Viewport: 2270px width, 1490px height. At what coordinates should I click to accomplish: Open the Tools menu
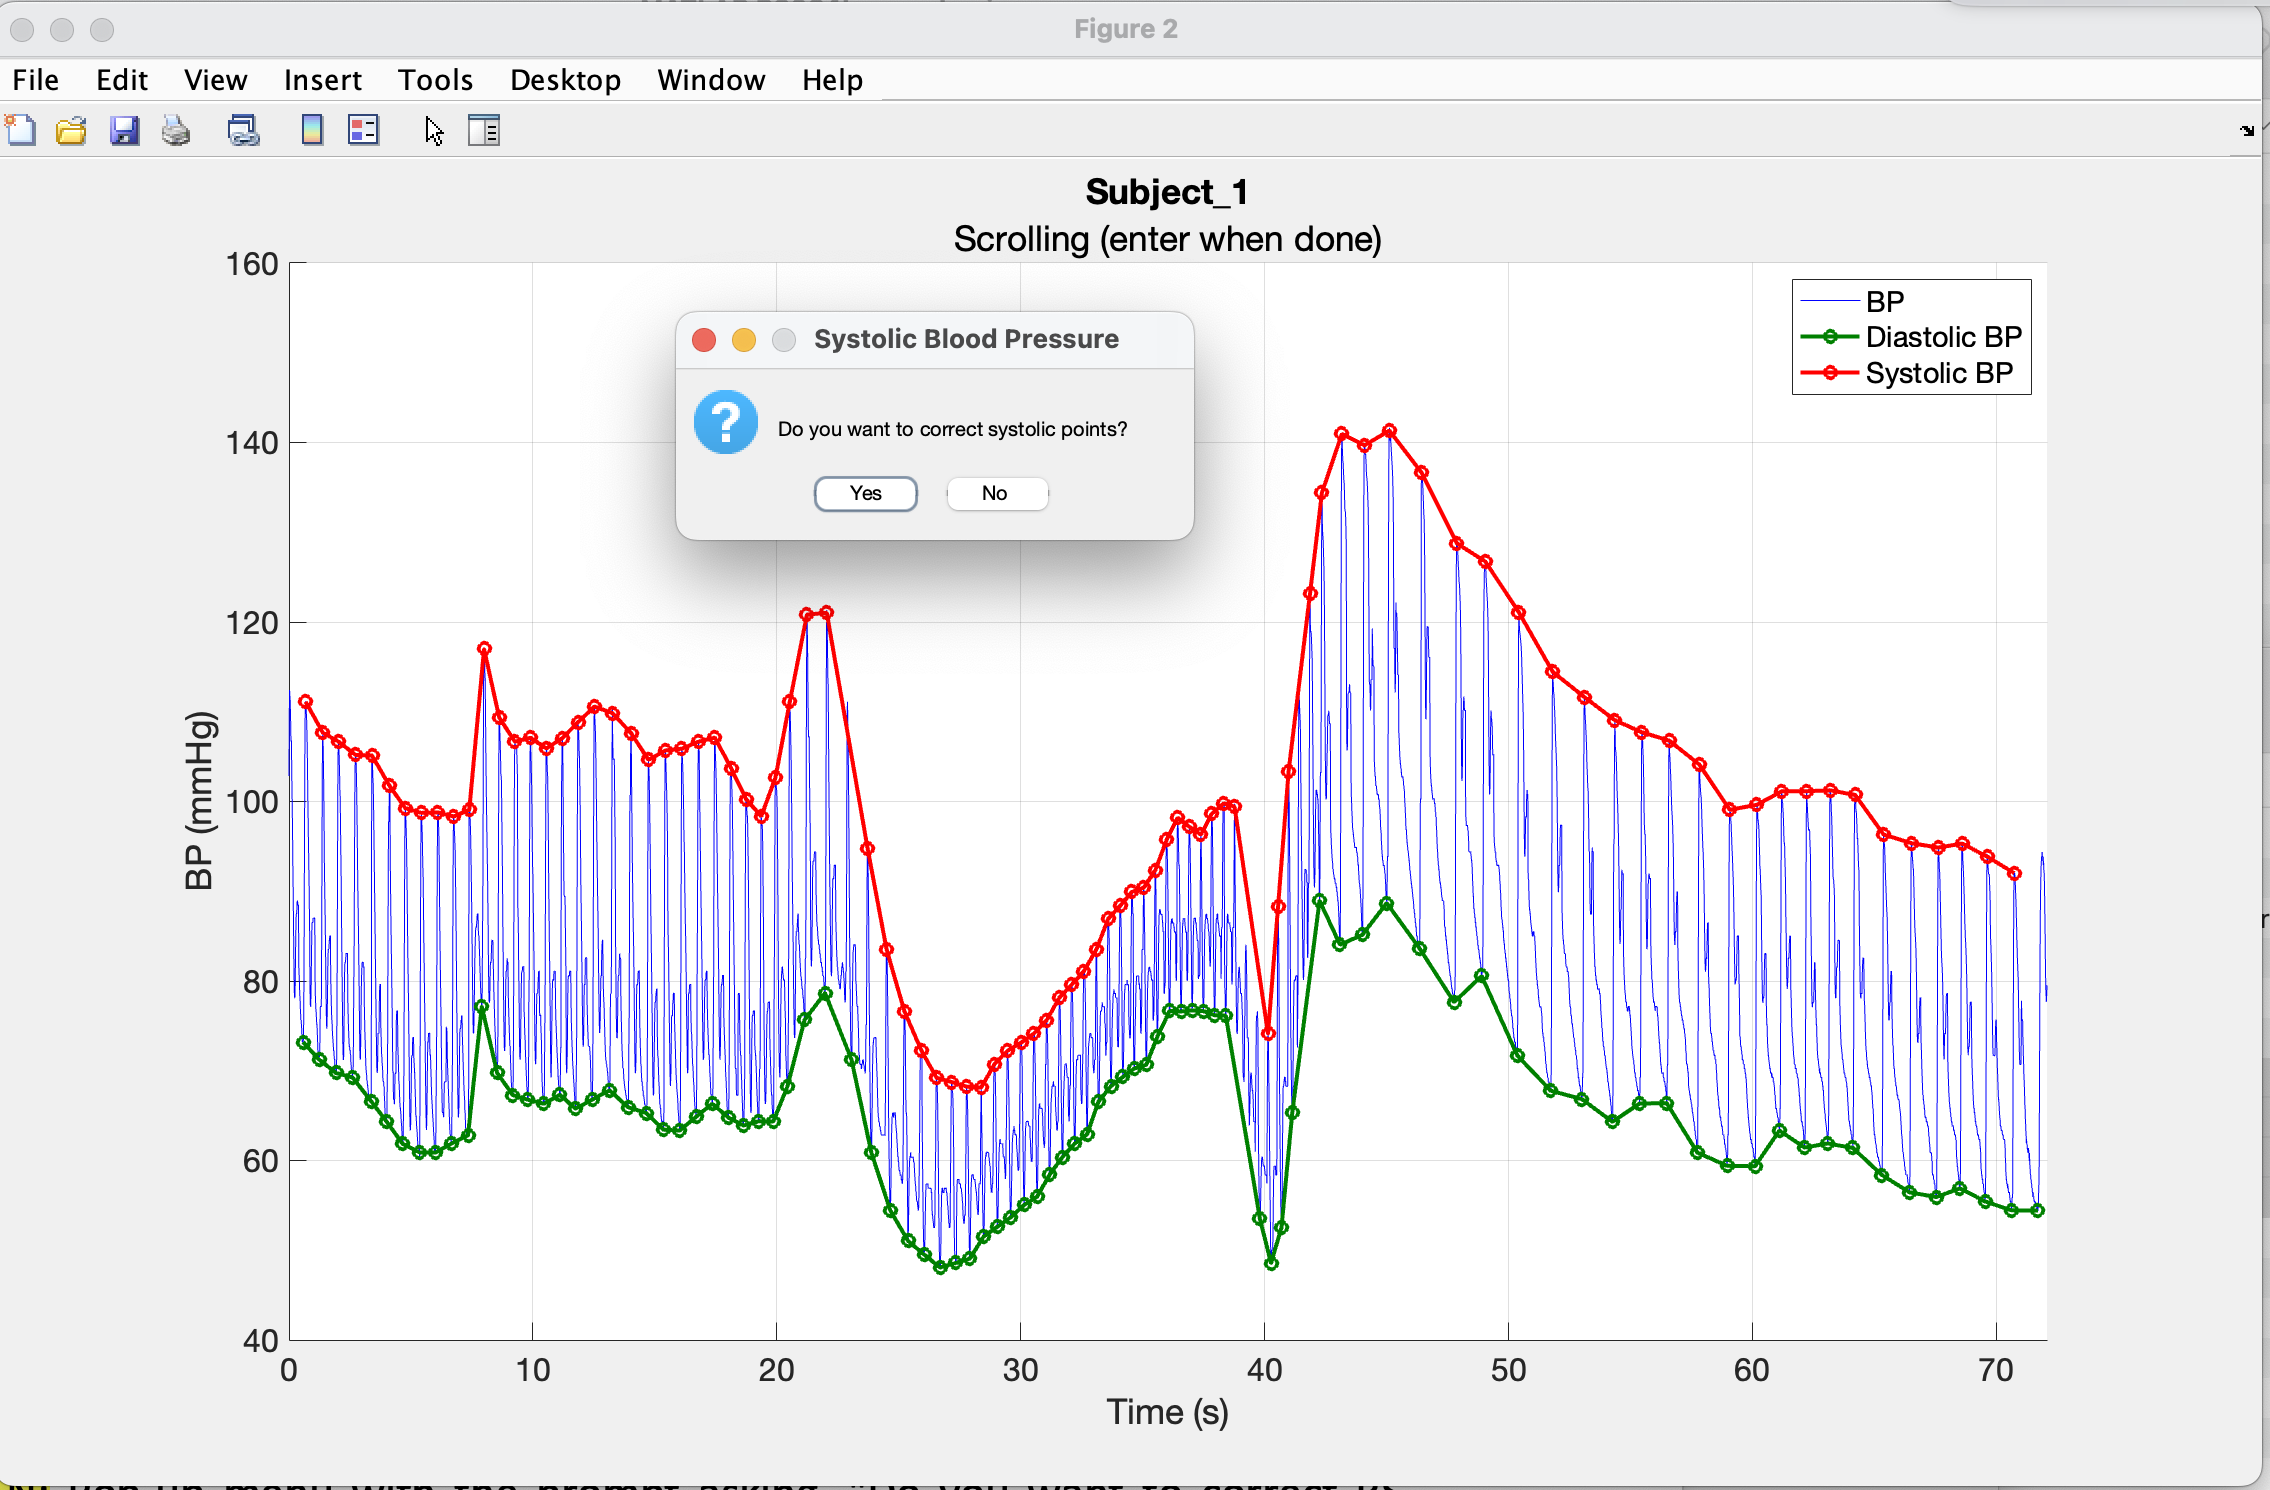(x=435, y=80)
